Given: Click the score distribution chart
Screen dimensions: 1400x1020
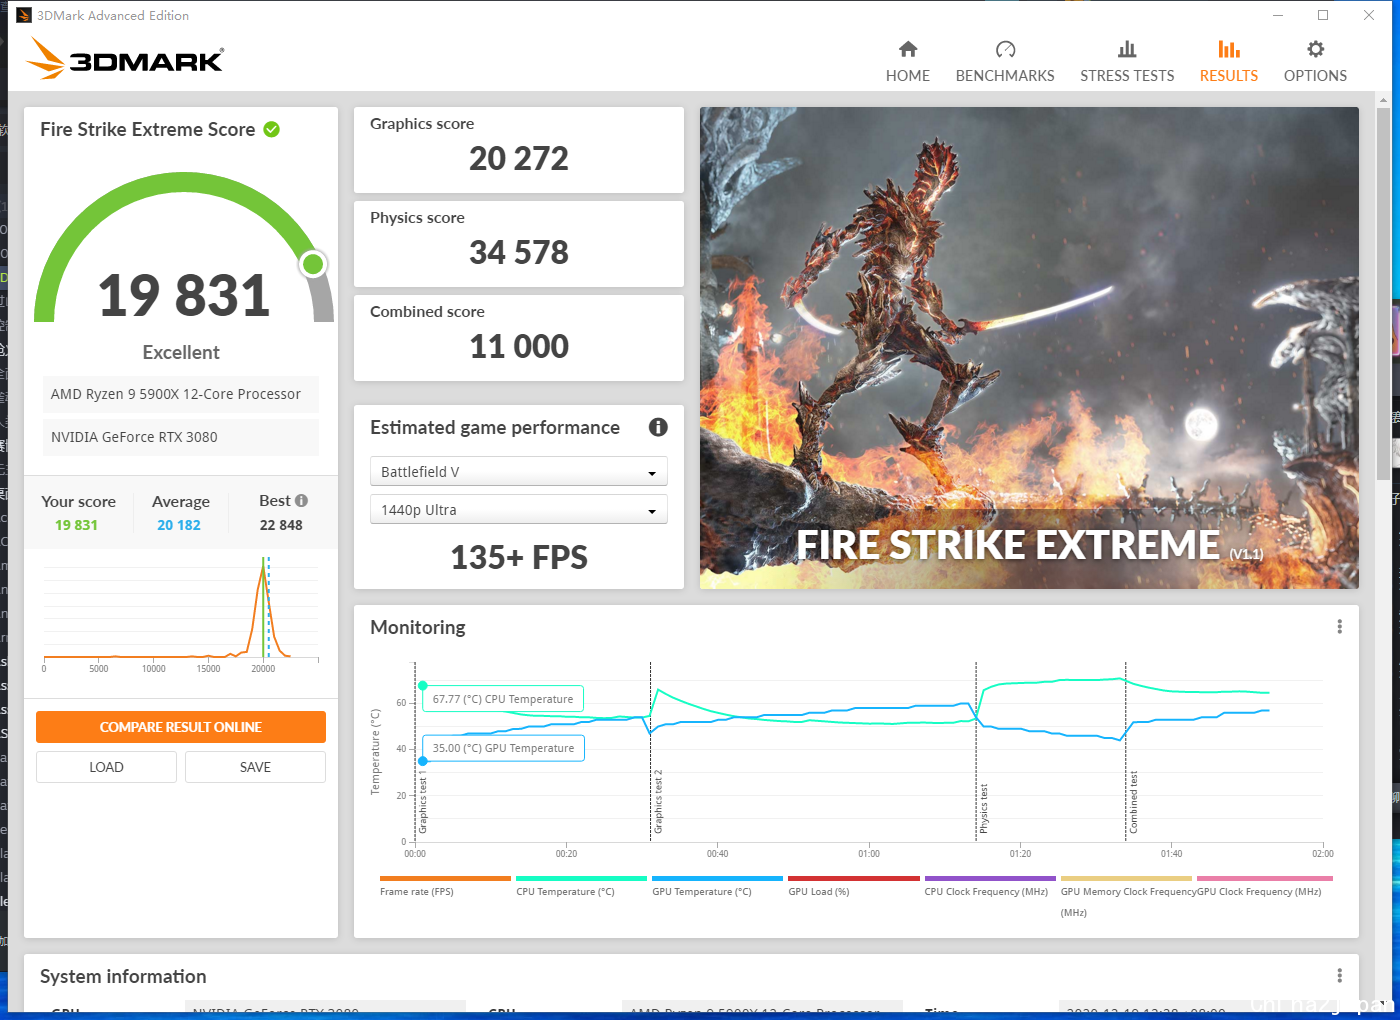Looking at the screenshot, I should click(181, 614).
